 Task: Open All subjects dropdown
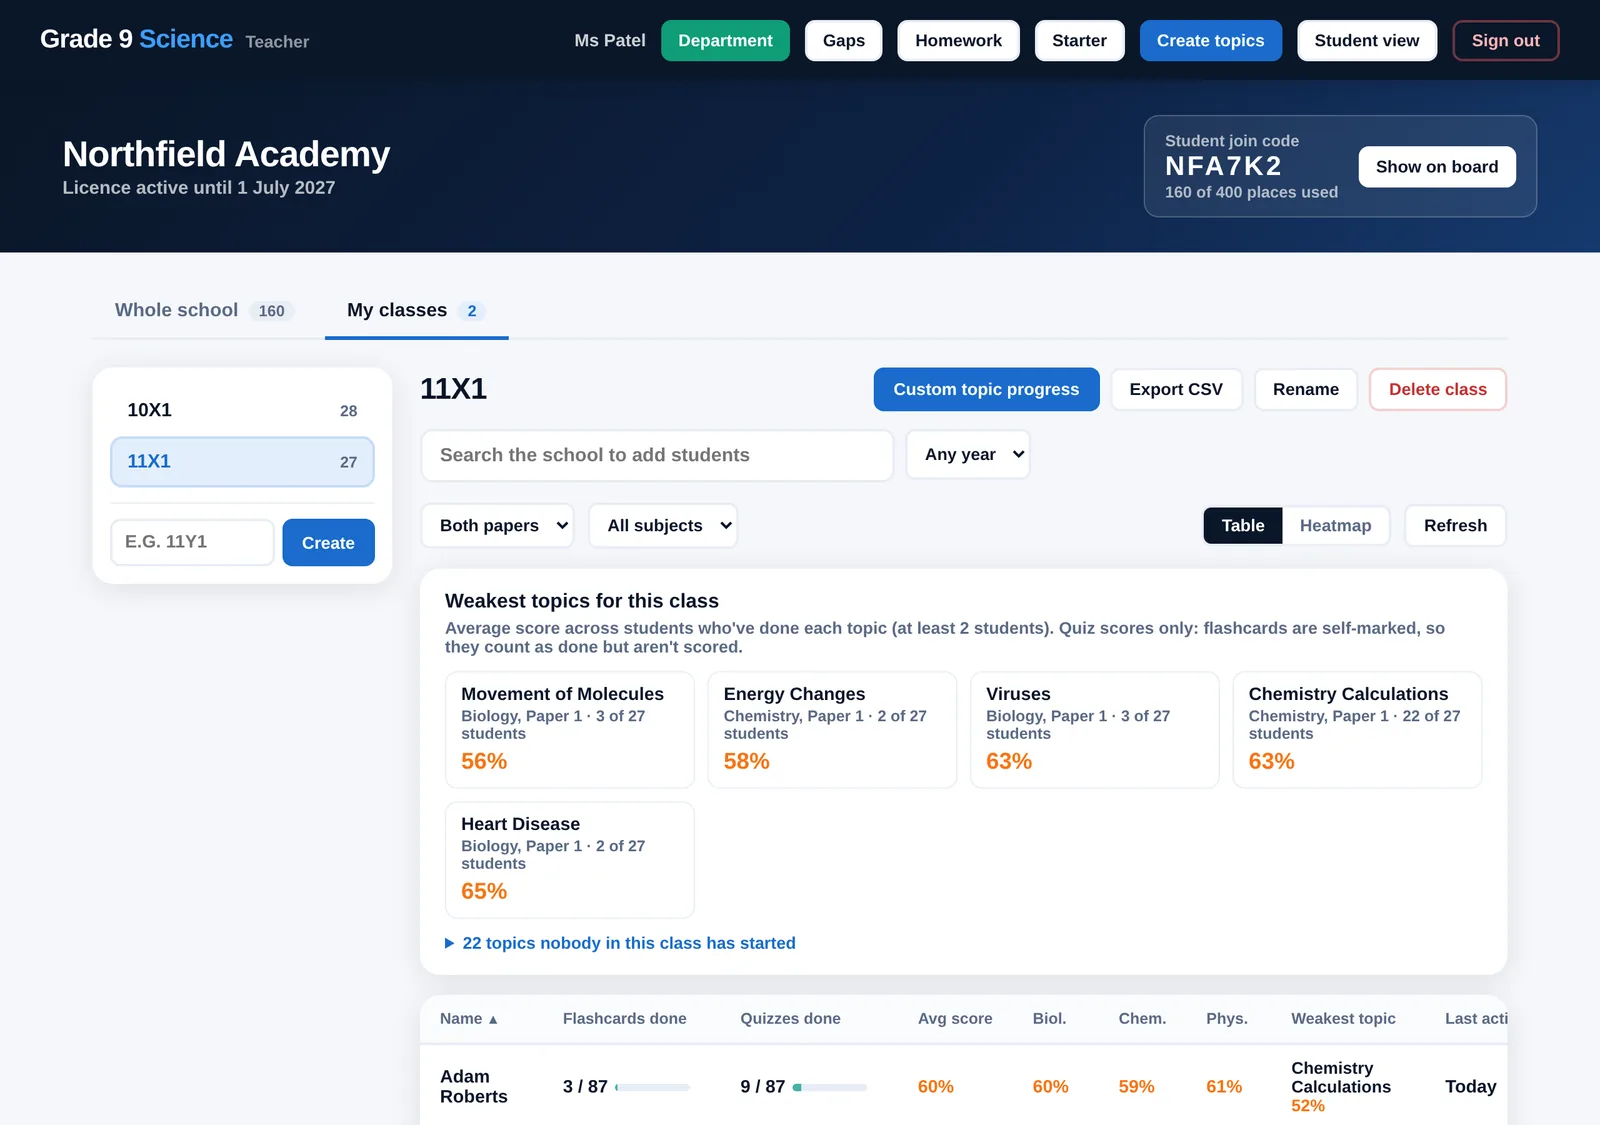[662, 526]
